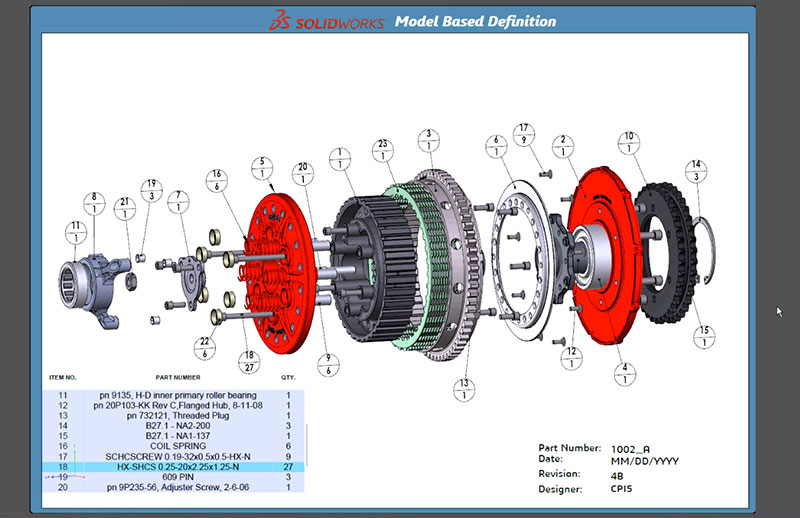Image resolution: width=800 pixels, height=518 pixels.
Task: Select highlighted BOM row HX-SHCS 0.25-20x2.25x1.25-N
Action: pos(180,466)
